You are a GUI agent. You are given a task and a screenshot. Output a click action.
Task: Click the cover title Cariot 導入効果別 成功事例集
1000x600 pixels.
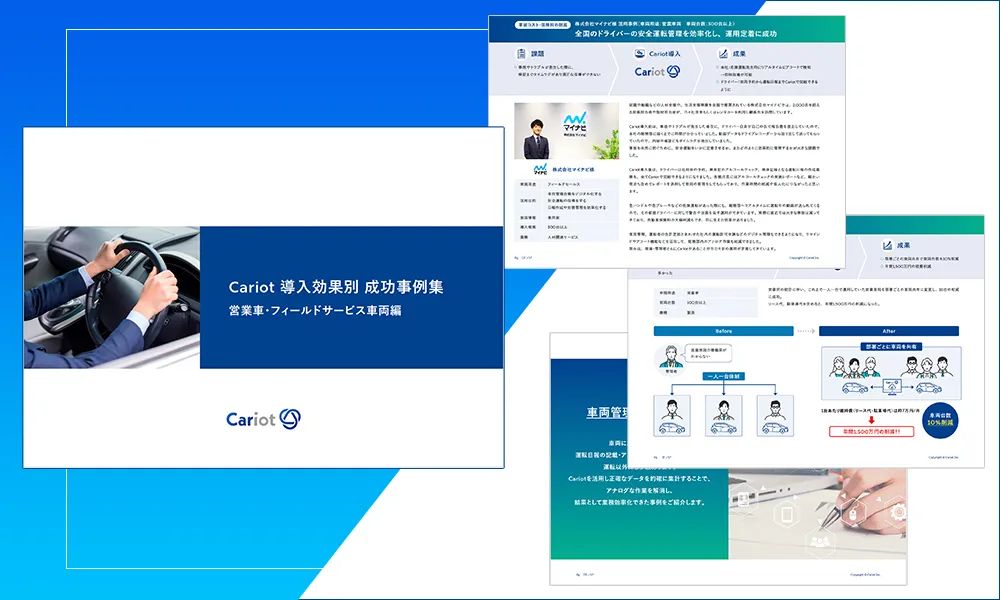click(x=336, y=287)
